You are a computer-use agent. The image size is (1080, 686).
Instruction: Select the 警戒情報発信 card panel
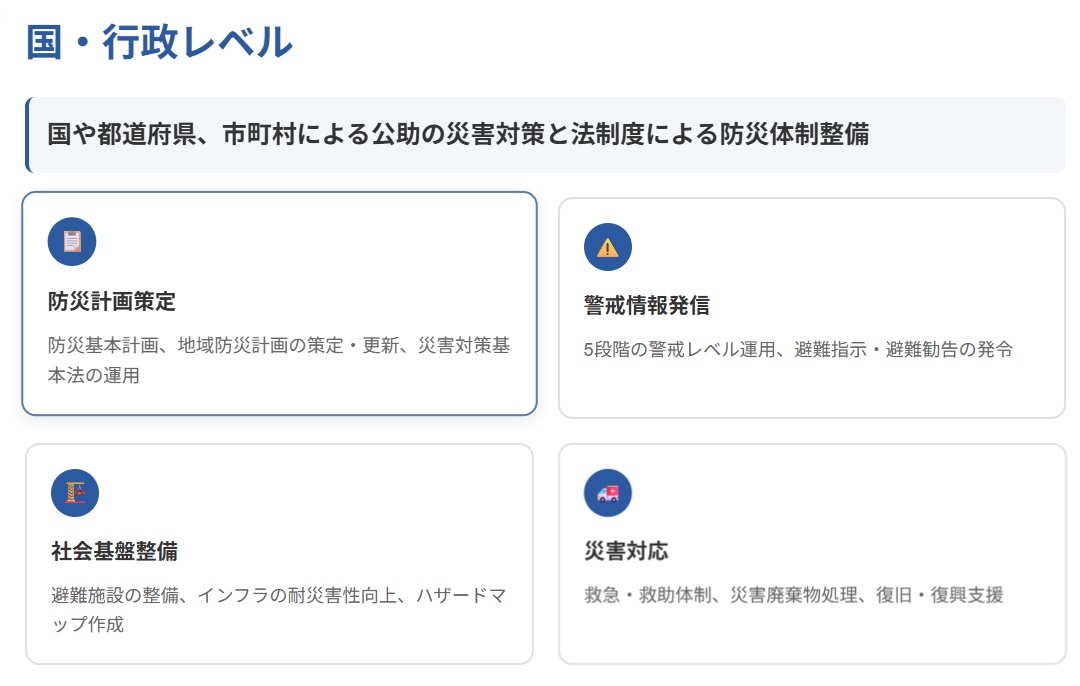[812, 305]
